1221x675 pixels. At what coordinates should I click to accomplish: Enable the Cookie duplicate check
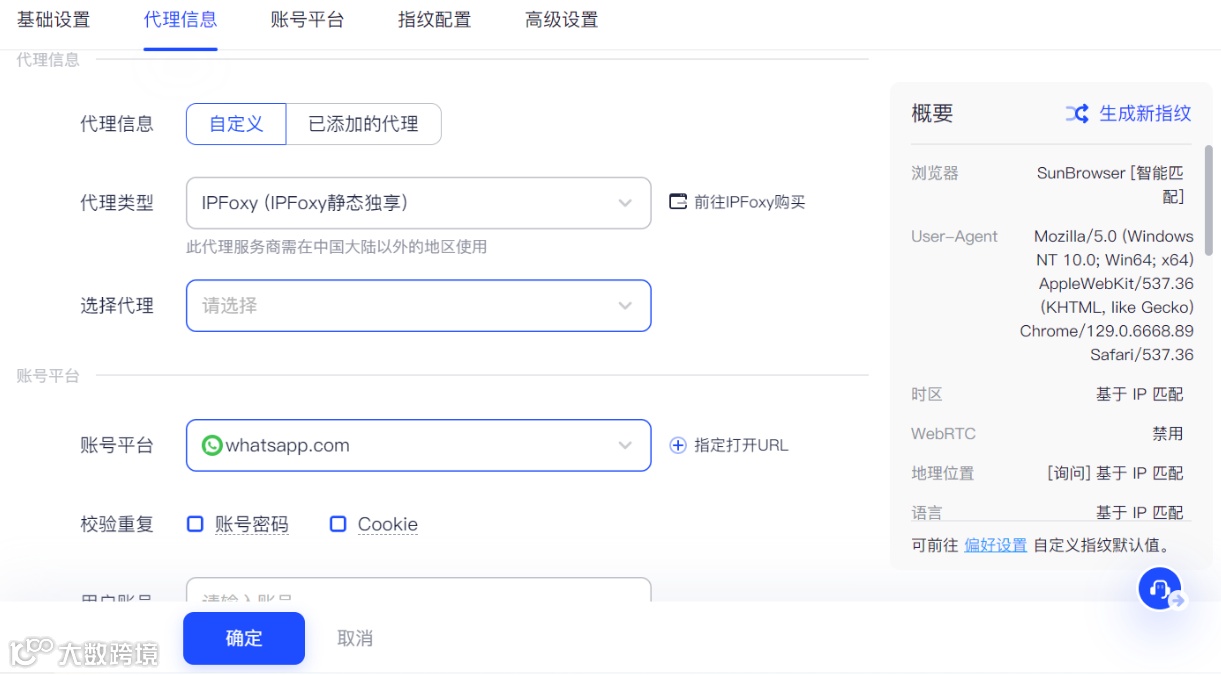tap(338, 523)
